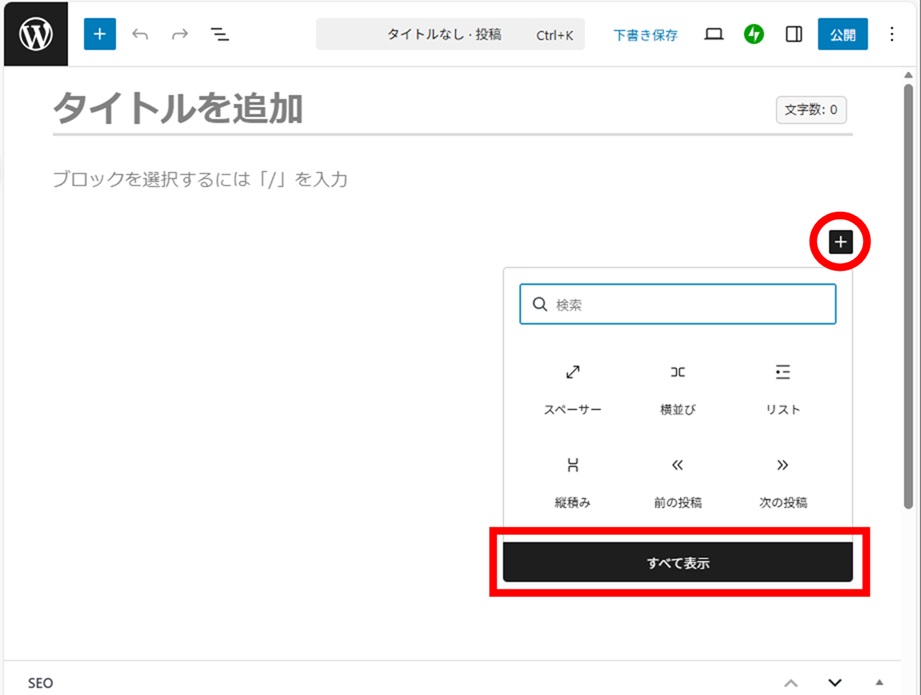Open the green Jetpack lightning icon
Image resolution: width=921 pixels, height=695 pixels.
point(754,34)
